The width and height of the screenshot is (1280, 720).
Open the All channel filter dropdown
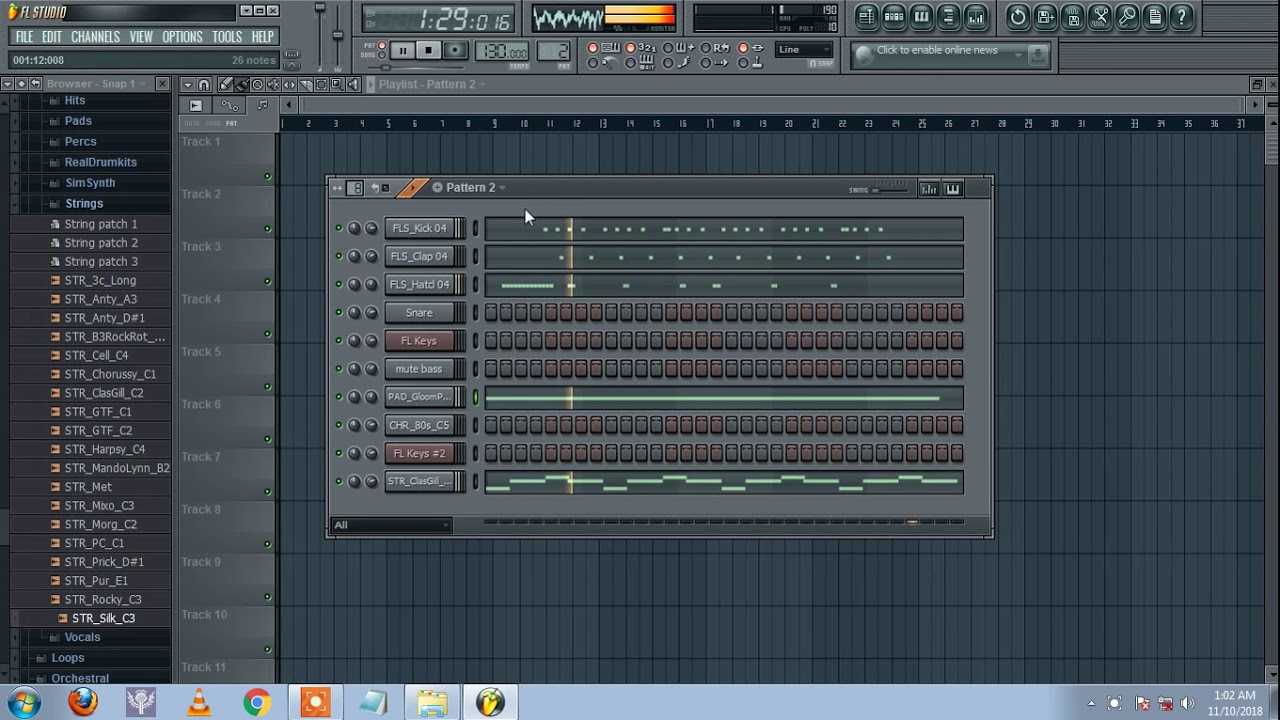click(x=392, y=525)
